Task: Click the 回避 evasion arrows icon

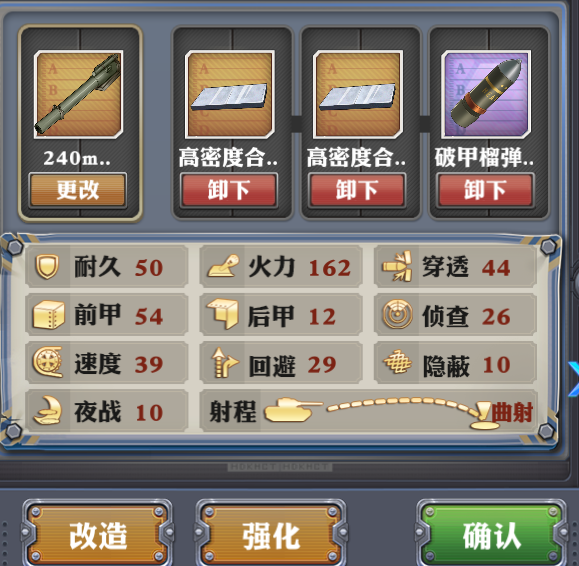Action: (x=225, y=363)
